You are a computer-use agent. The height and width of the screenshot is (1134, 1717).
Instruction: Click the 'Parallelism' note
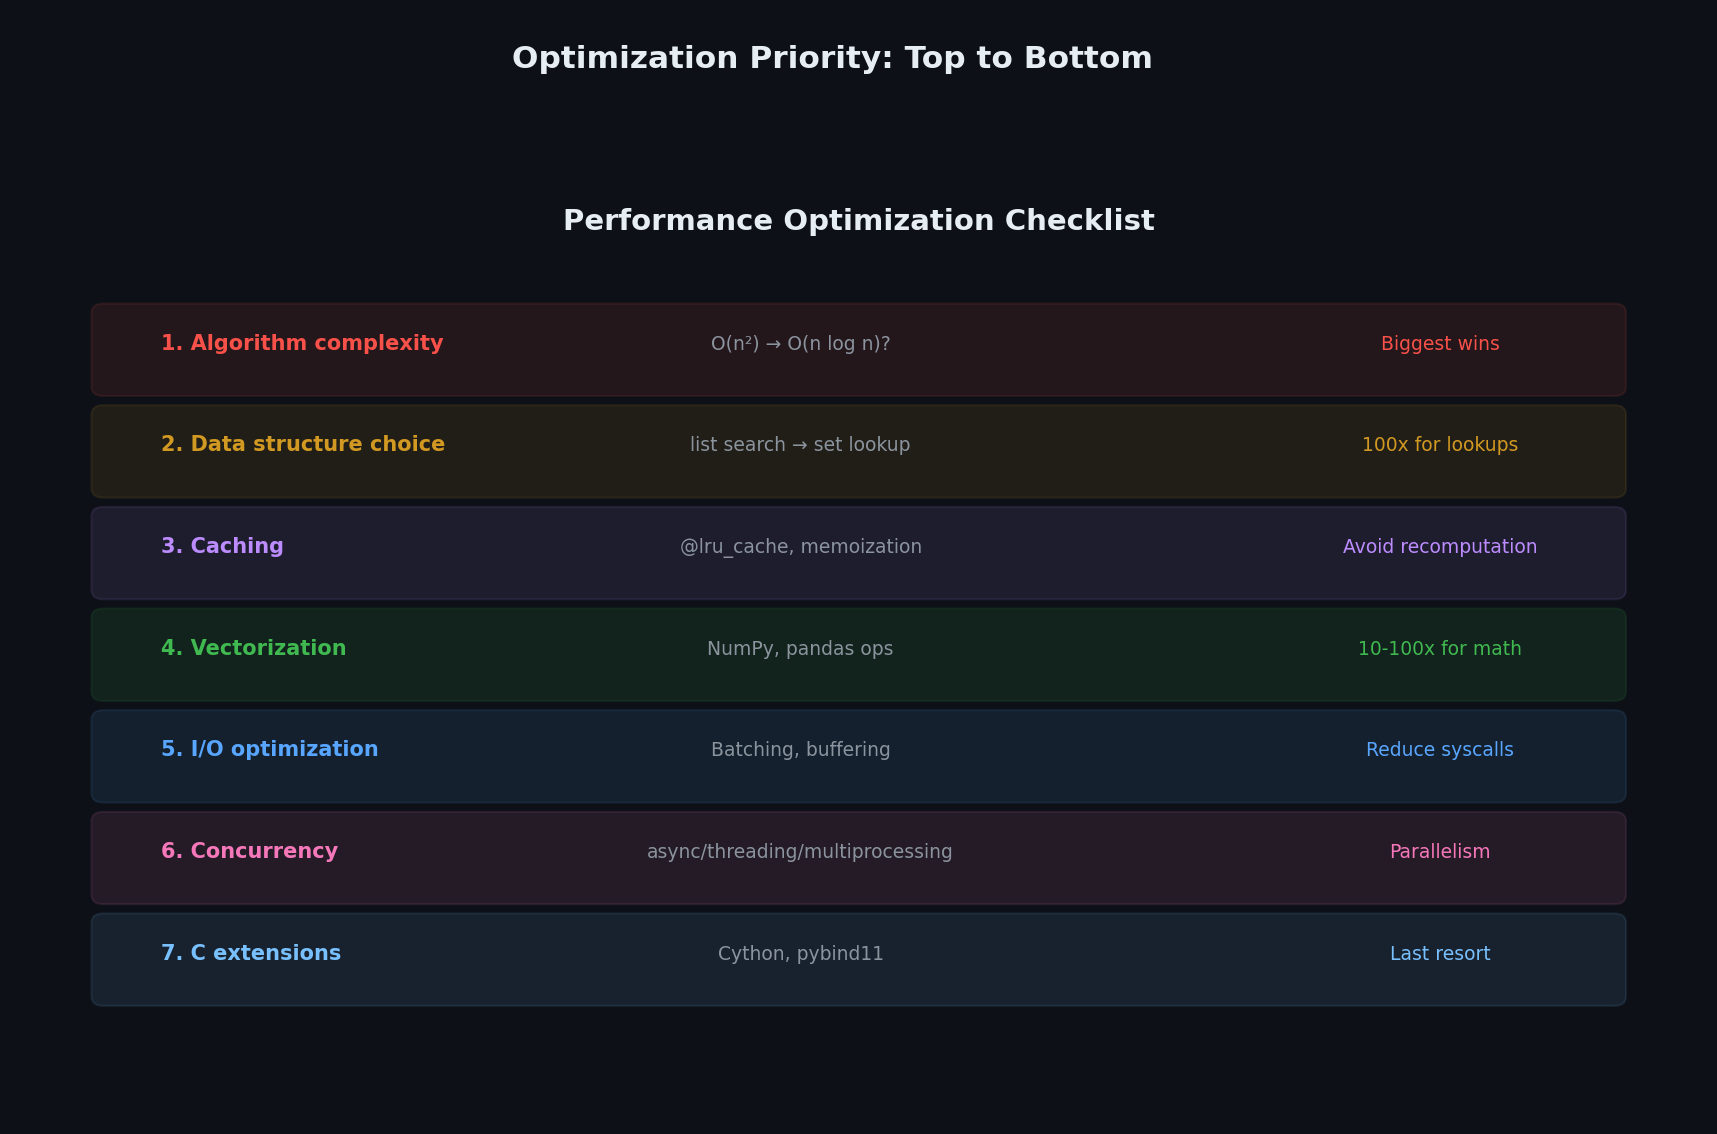click(1440, 852)
